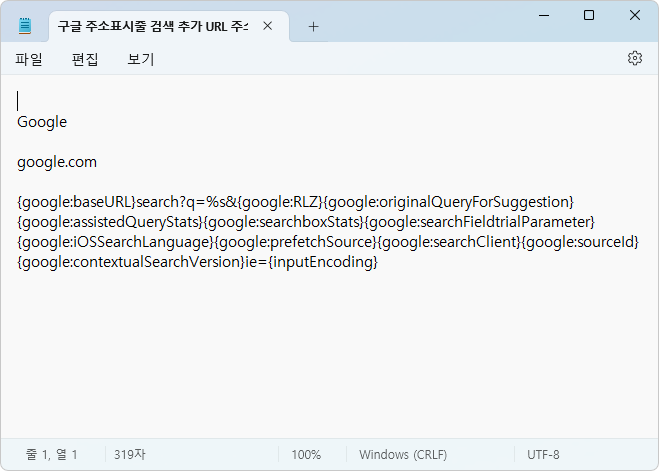
Task: Close the Notepad window
Action: click(635, 16)
